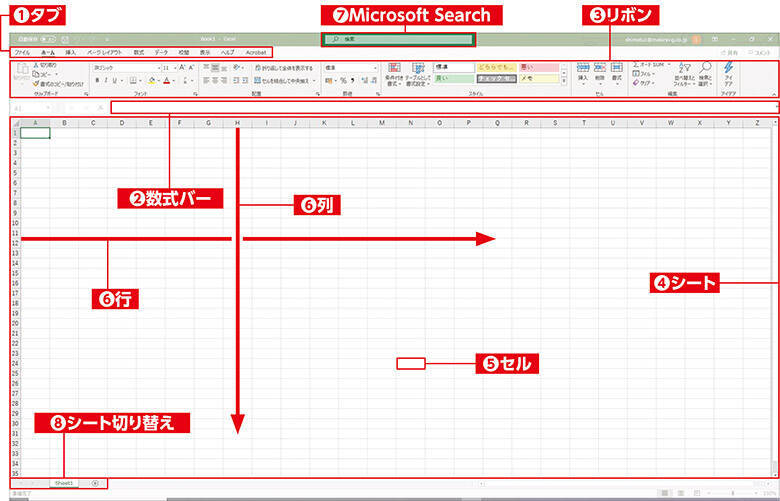Click the Share (共有) button
780x501 pixels.
pos(728,51)
